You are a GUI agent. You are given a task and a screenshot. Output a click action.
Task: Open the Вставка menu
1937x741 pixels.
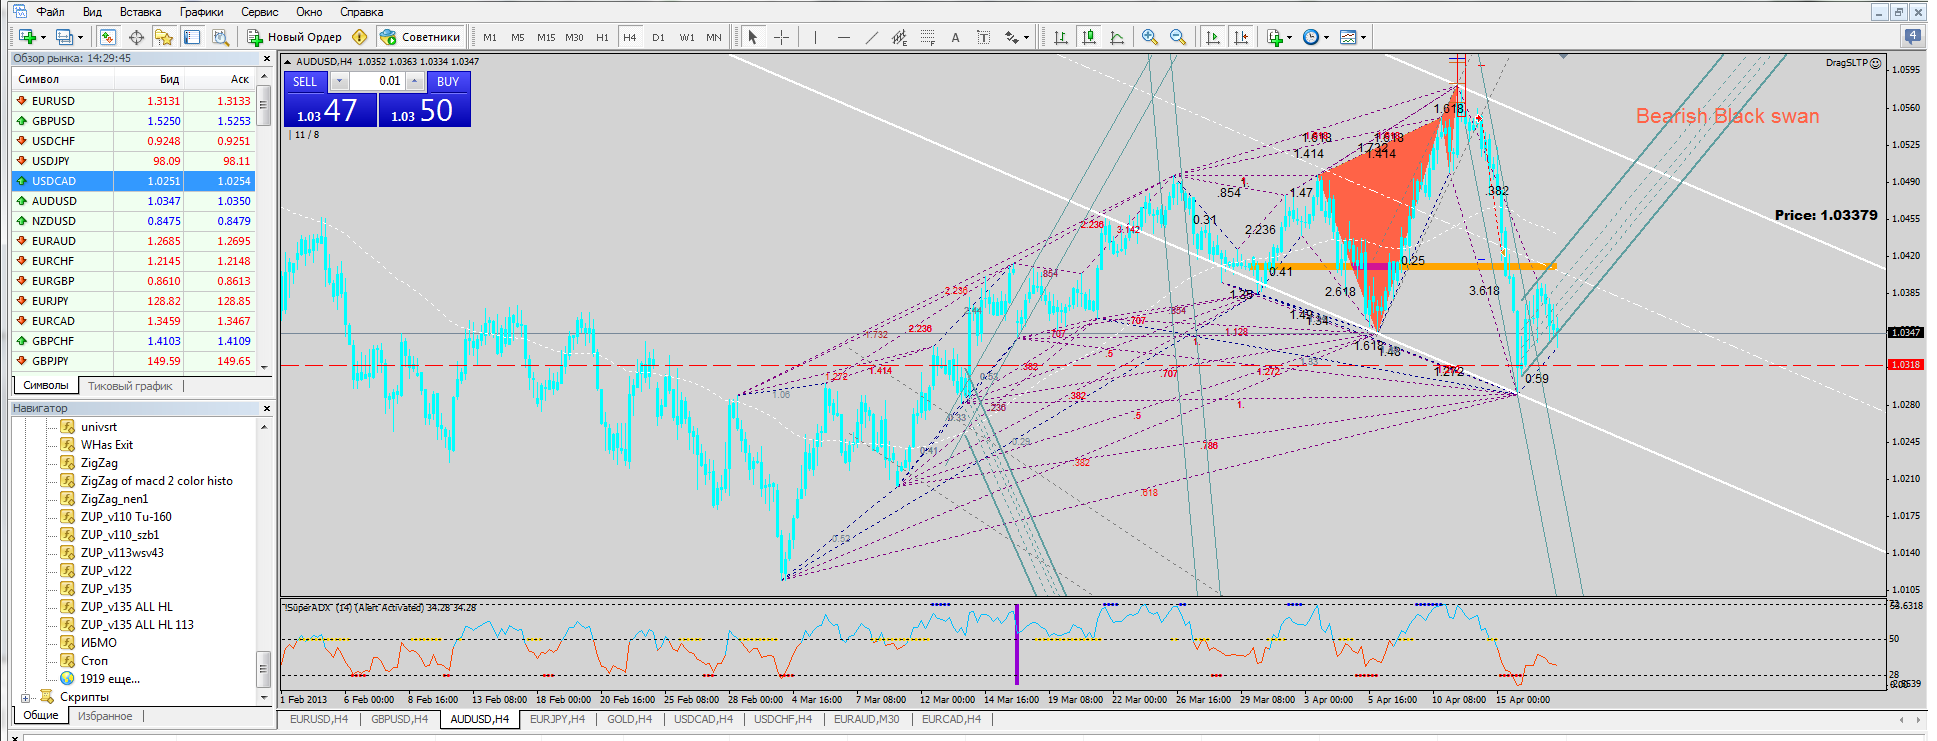click(140, 12)
